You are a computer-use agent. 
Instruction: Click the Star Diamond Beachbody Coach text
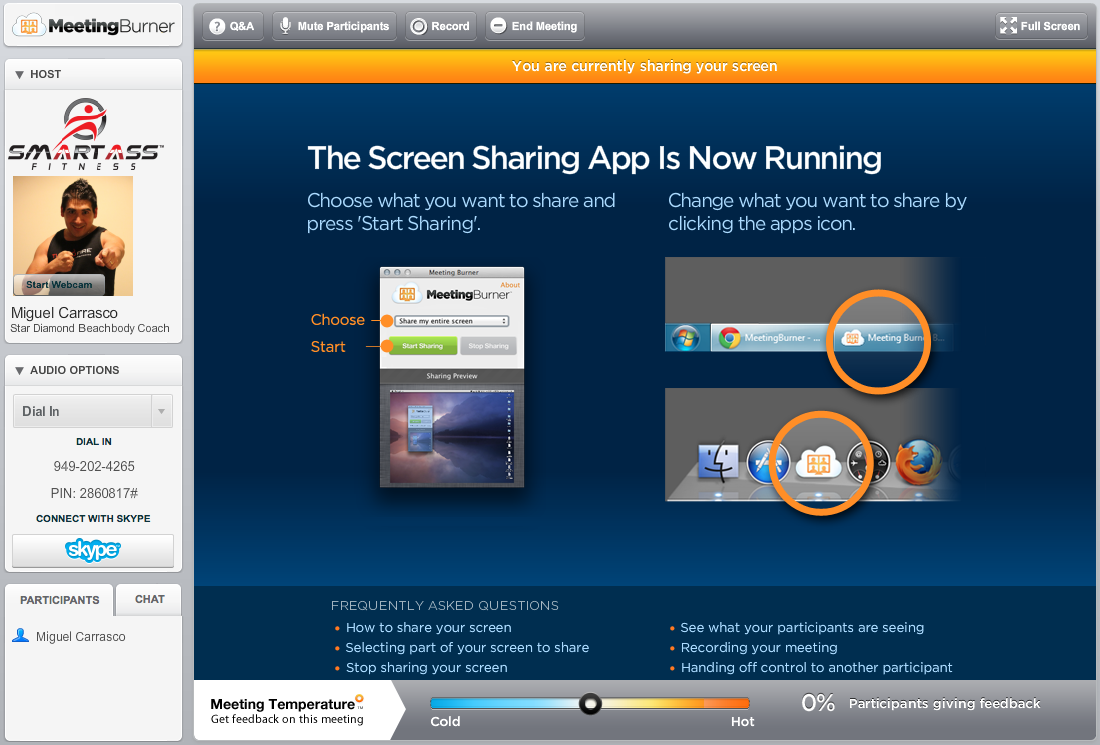[x=90, y=328]
